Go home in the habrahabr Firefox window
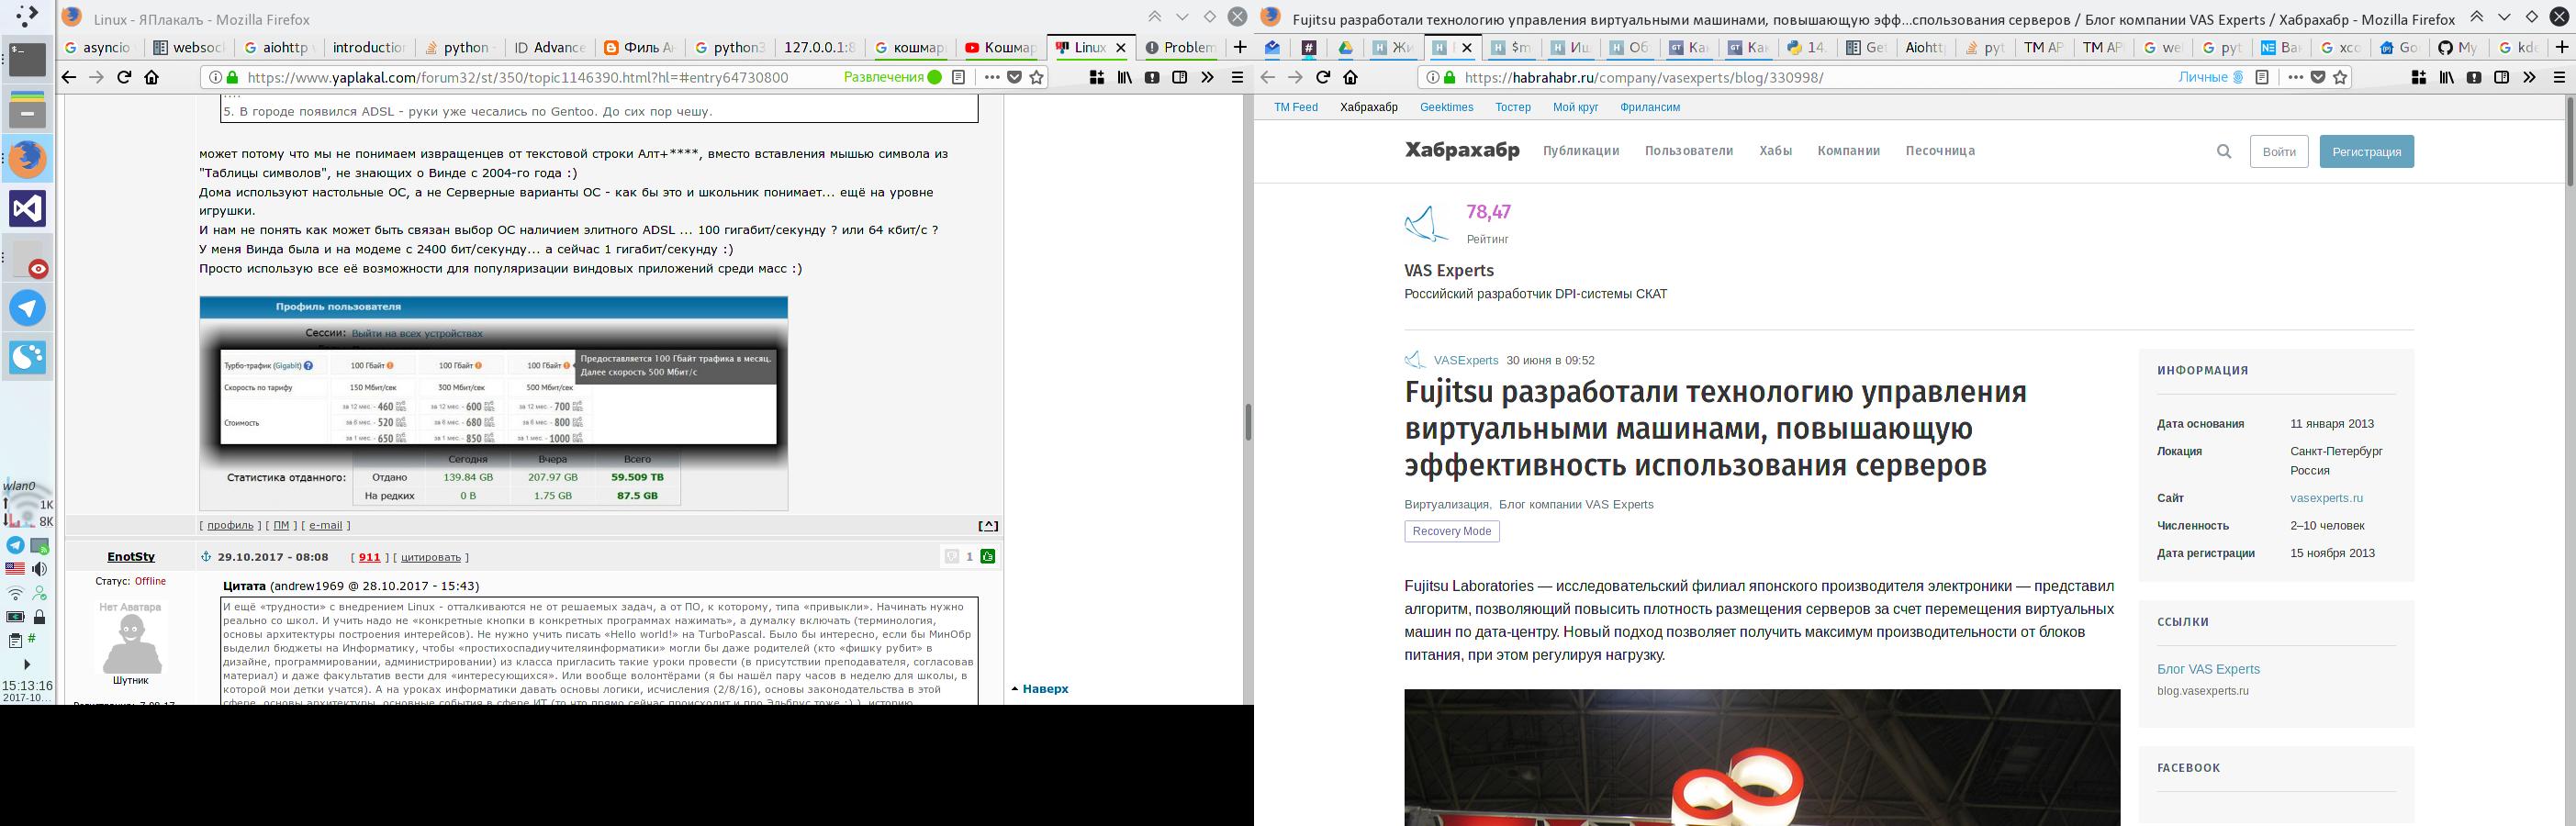Viewport: 2576px width, 826px height. pyautogui.click(x=1351, y=77)
